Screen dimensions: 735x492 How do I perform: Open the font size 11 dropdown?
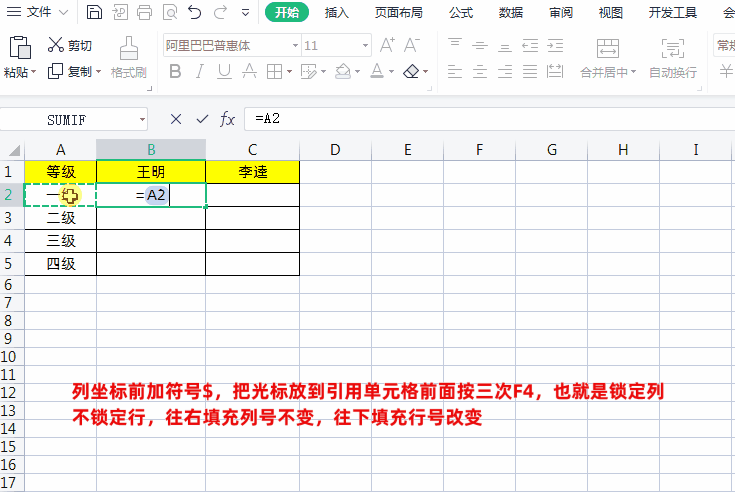pos(365,45)
